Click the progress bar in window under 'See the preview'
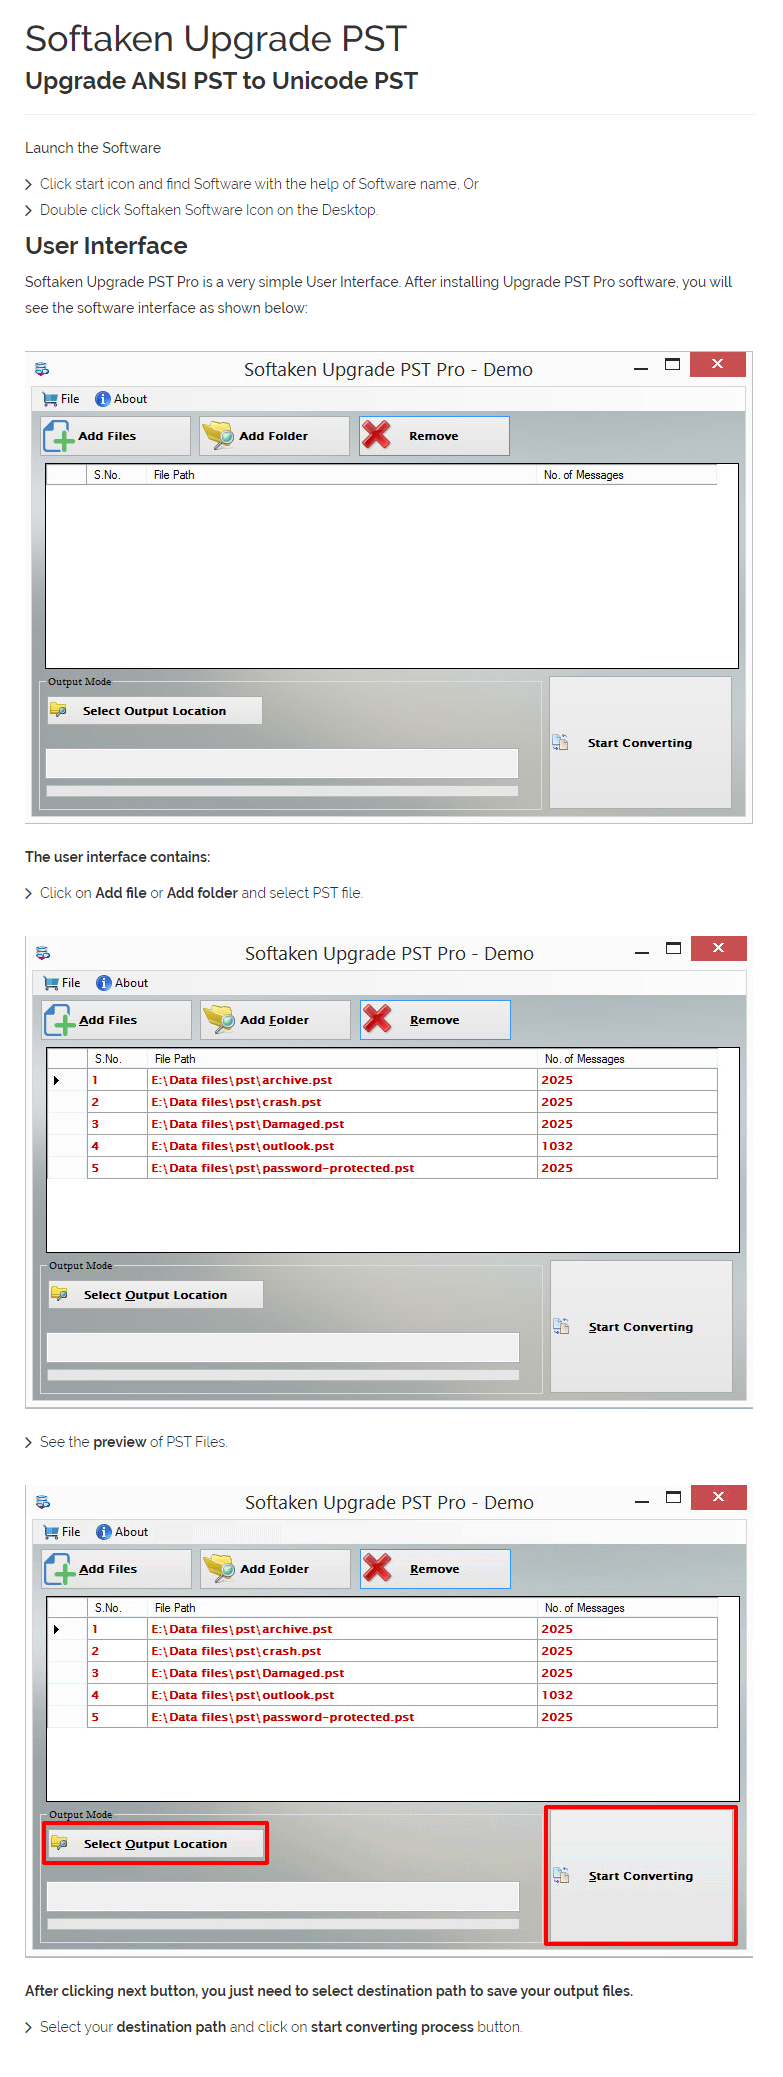The image size is (783, 2077). pyautogui.click(x=283, y=1924)
